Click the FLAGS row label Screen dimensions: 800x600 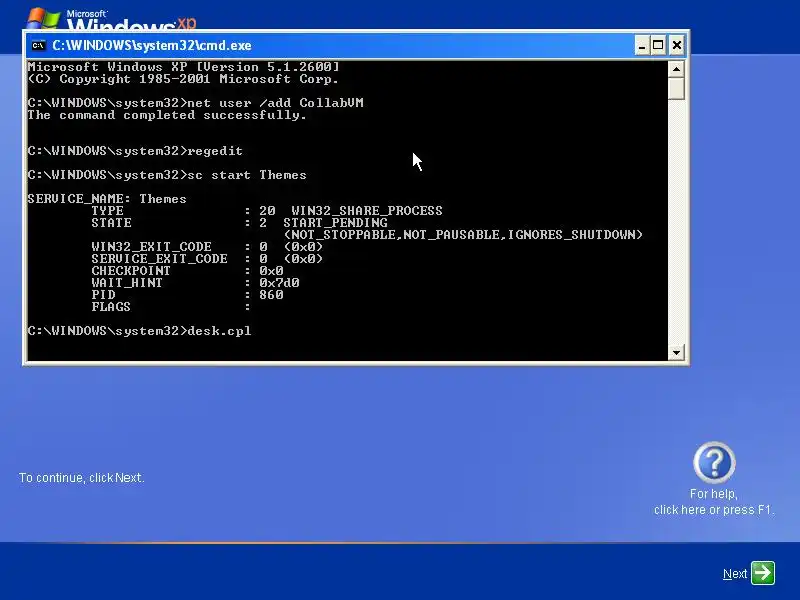[111, 307]
